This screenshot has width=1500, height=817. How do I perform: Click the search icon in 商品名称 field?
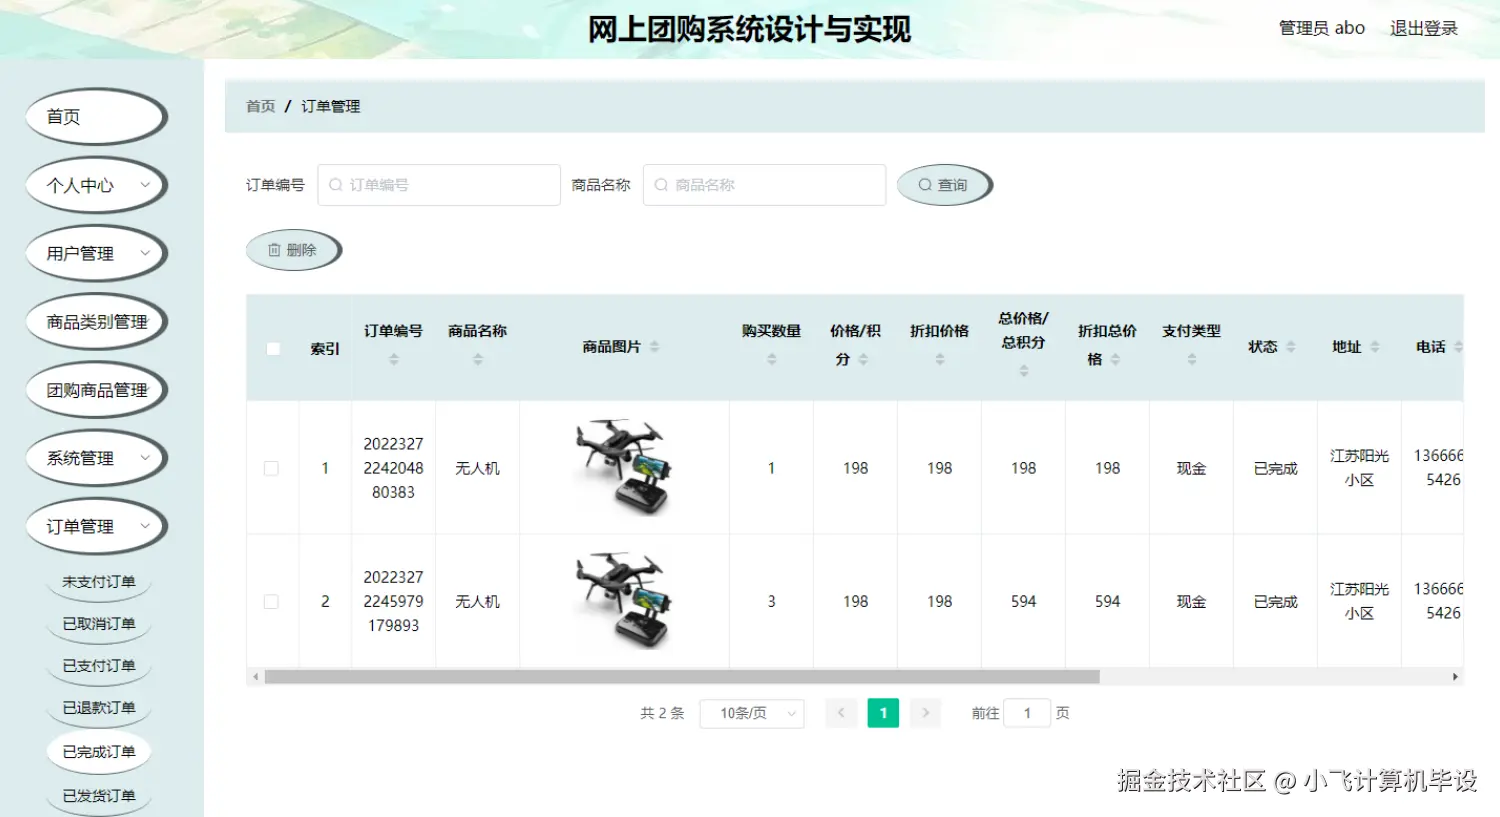[661, 185]
